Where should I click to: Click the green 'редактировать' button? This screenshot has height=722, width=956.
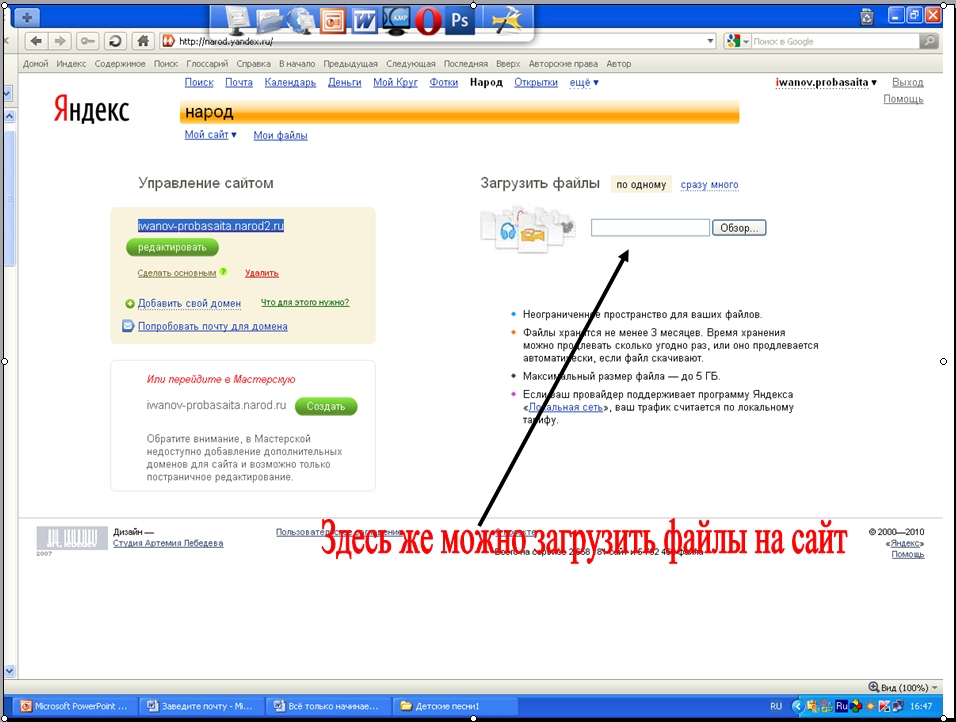(172, 247)
